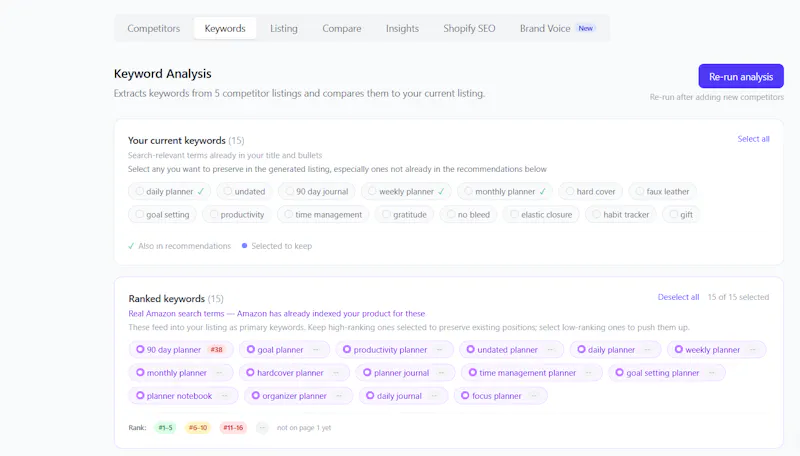Select the faux leather keyword
This screenshot has width=800, height=456.
point(662,191)
